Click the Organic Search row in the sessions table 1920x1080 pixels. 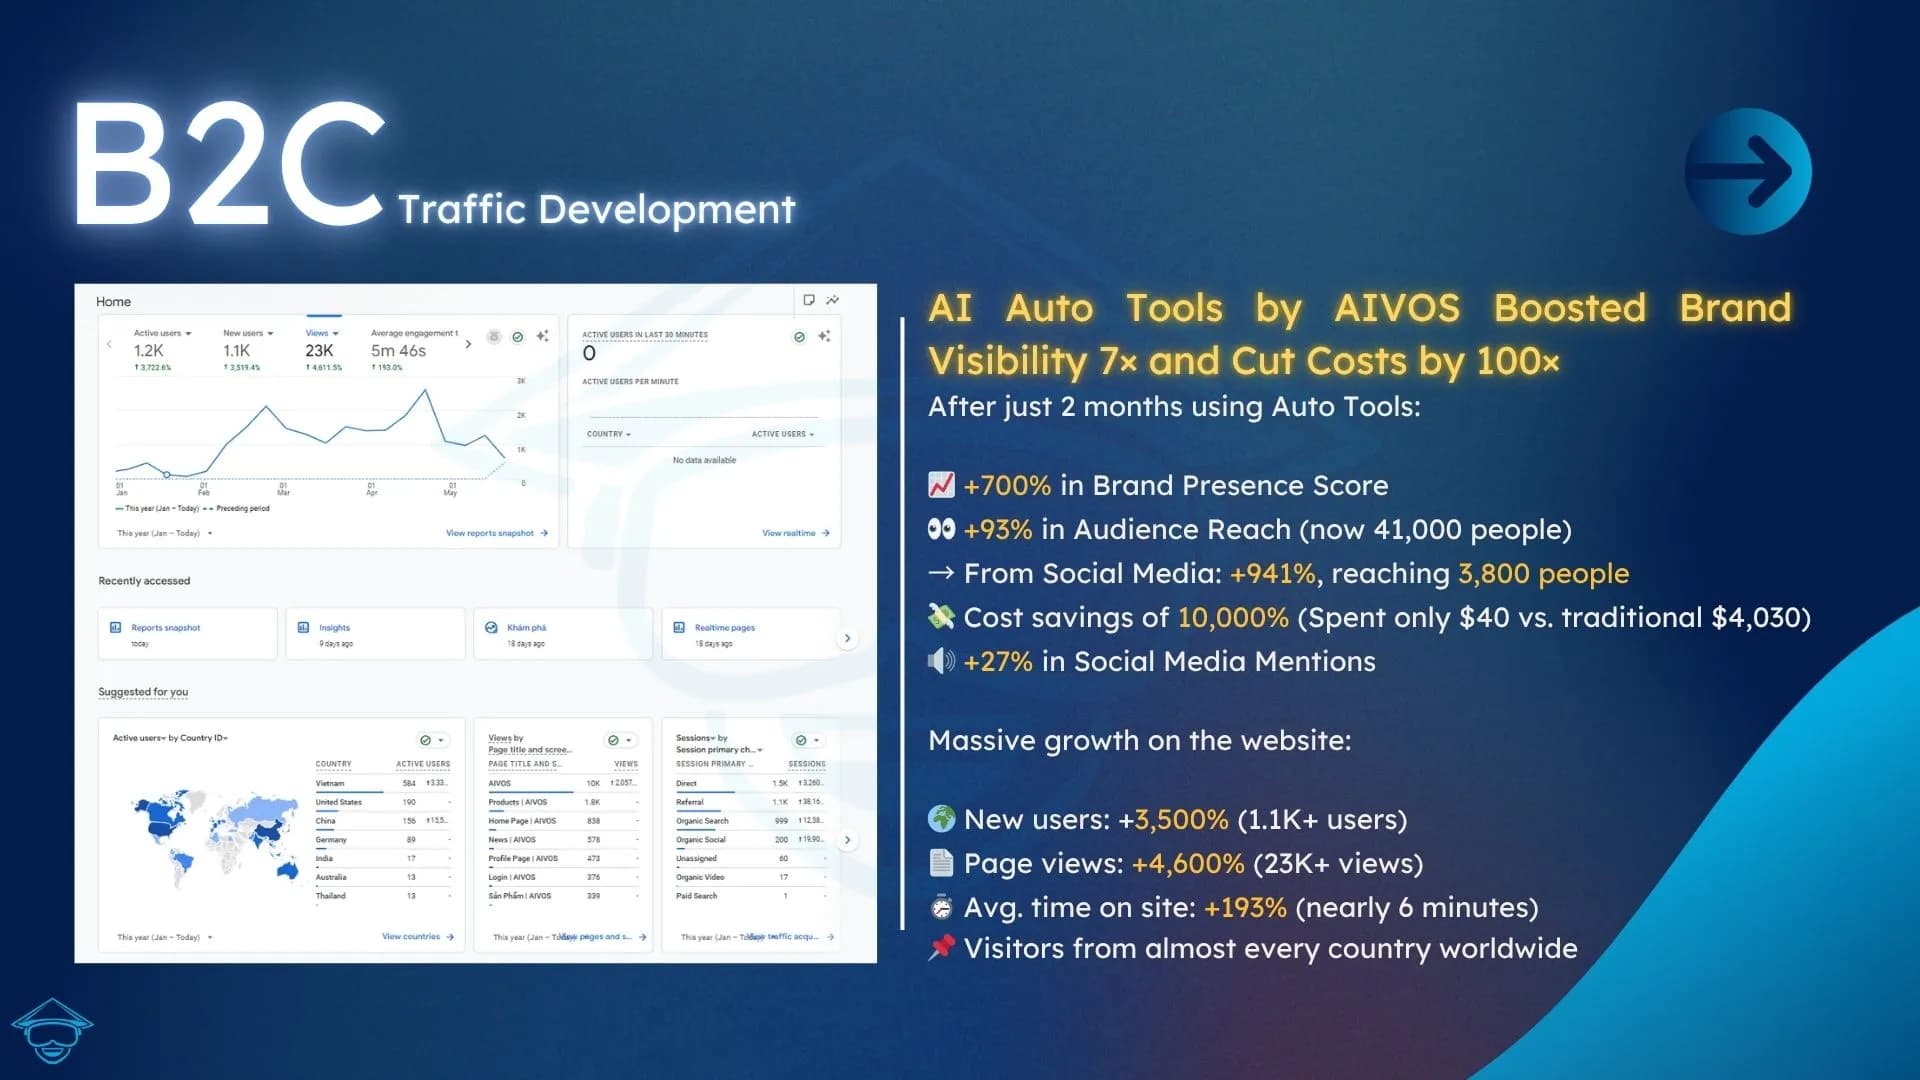(x=750, y=821)
